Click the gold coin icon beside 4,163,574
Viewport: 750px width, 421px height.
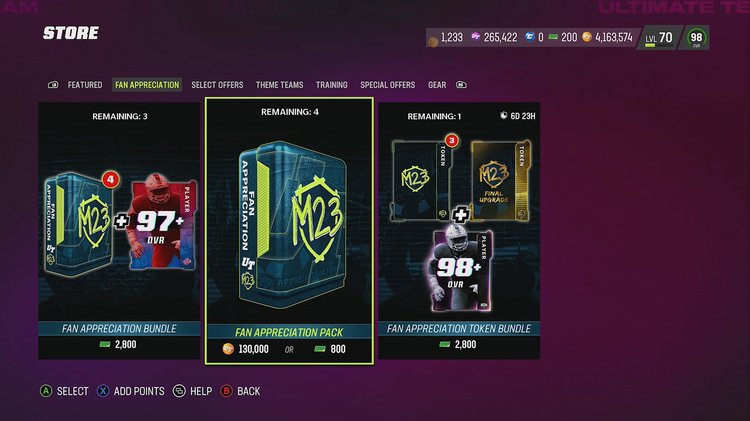(587, 37)
